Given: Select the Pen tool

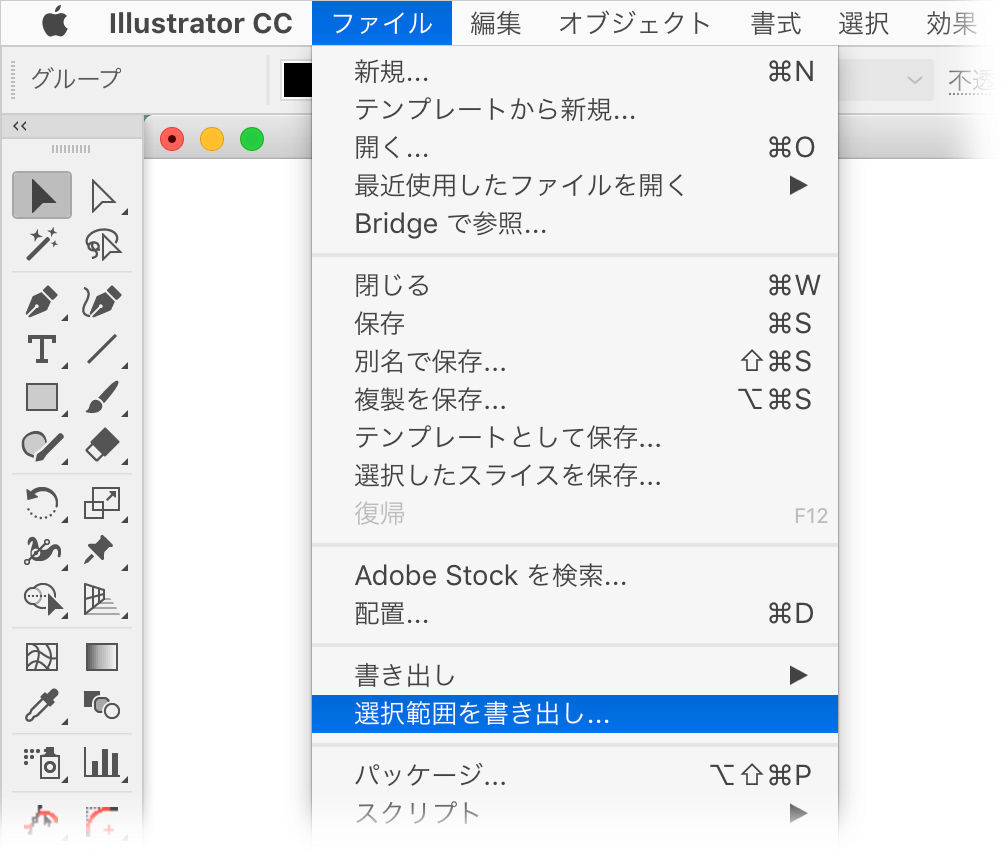Looking at the screenshot, I should tap(42, 301).
